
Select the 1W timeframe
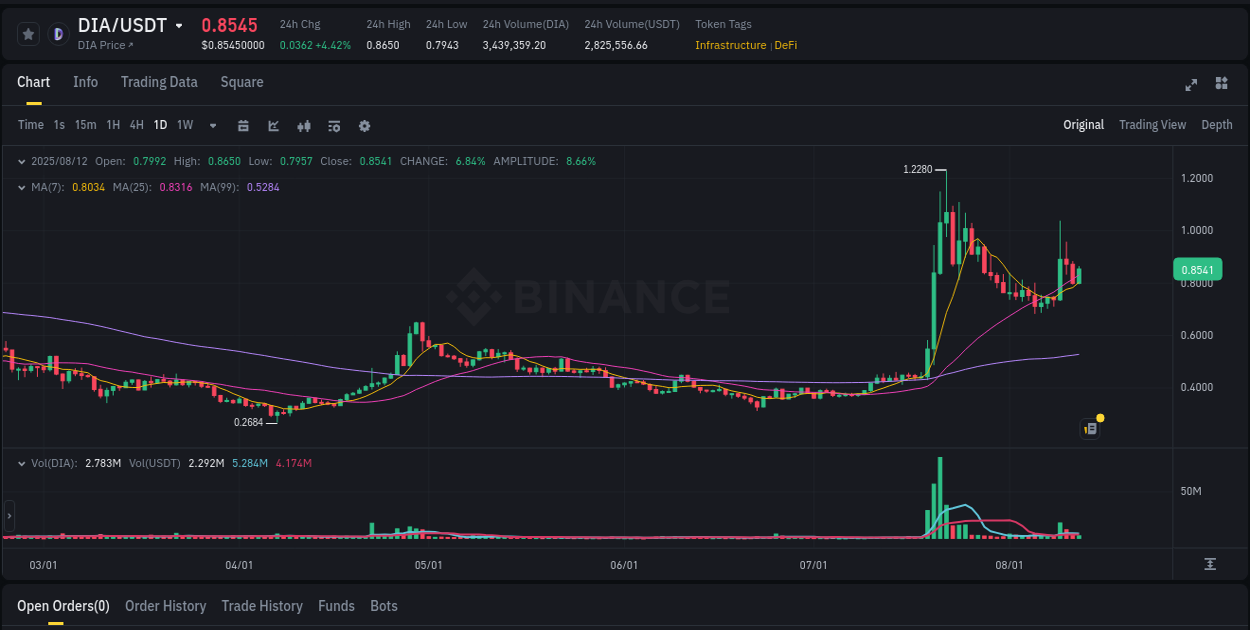[184, 126]
